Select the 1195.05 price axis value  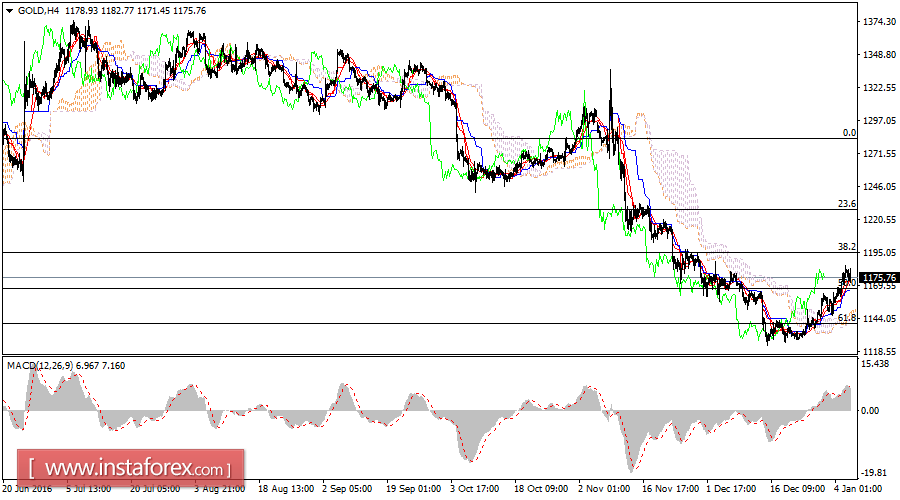click(879, 253)
